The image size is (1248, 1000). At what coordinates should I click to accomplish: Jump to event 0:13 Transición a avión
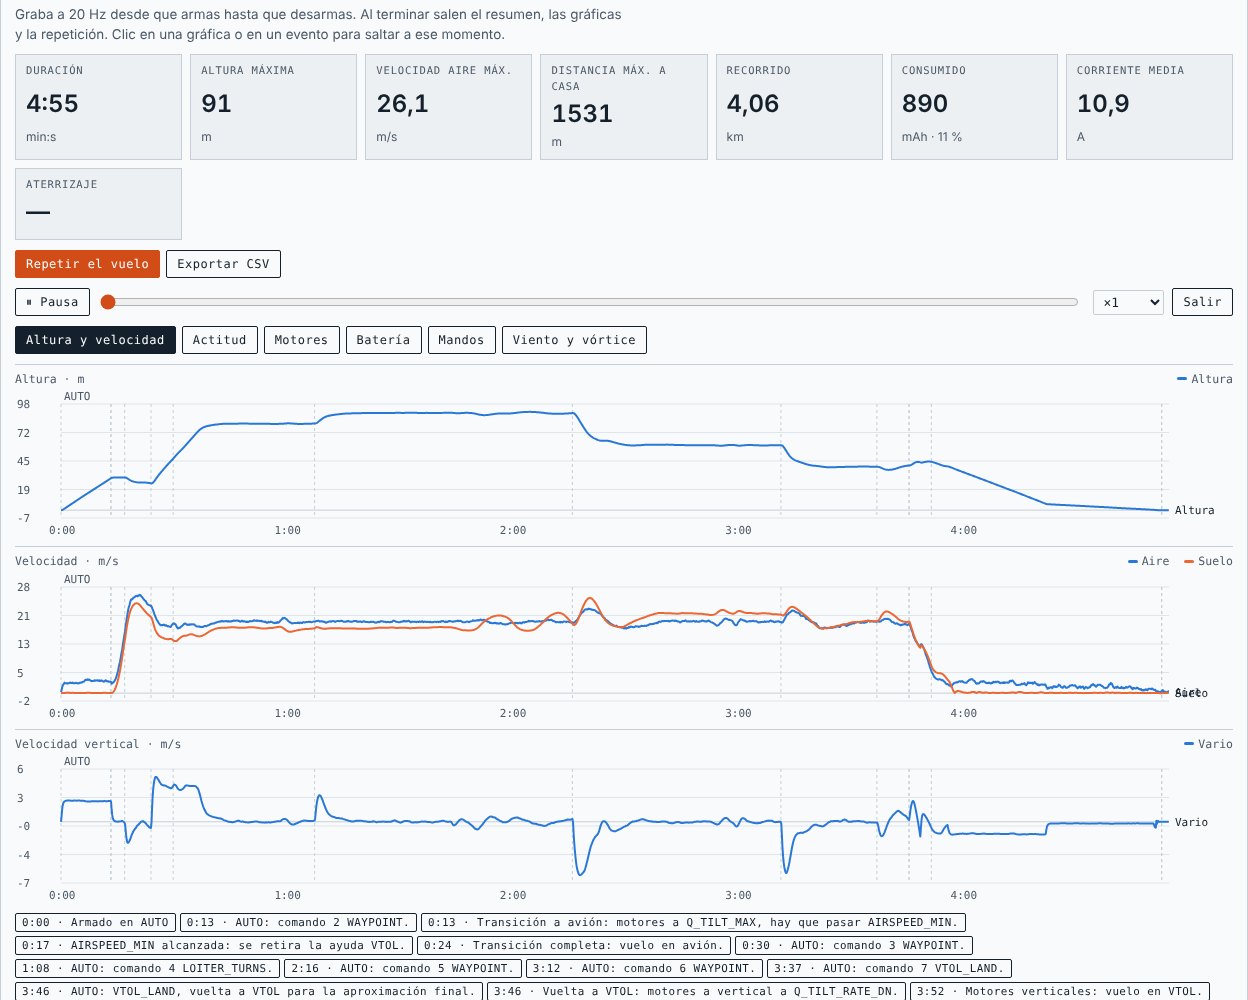[x=692, y=922]
